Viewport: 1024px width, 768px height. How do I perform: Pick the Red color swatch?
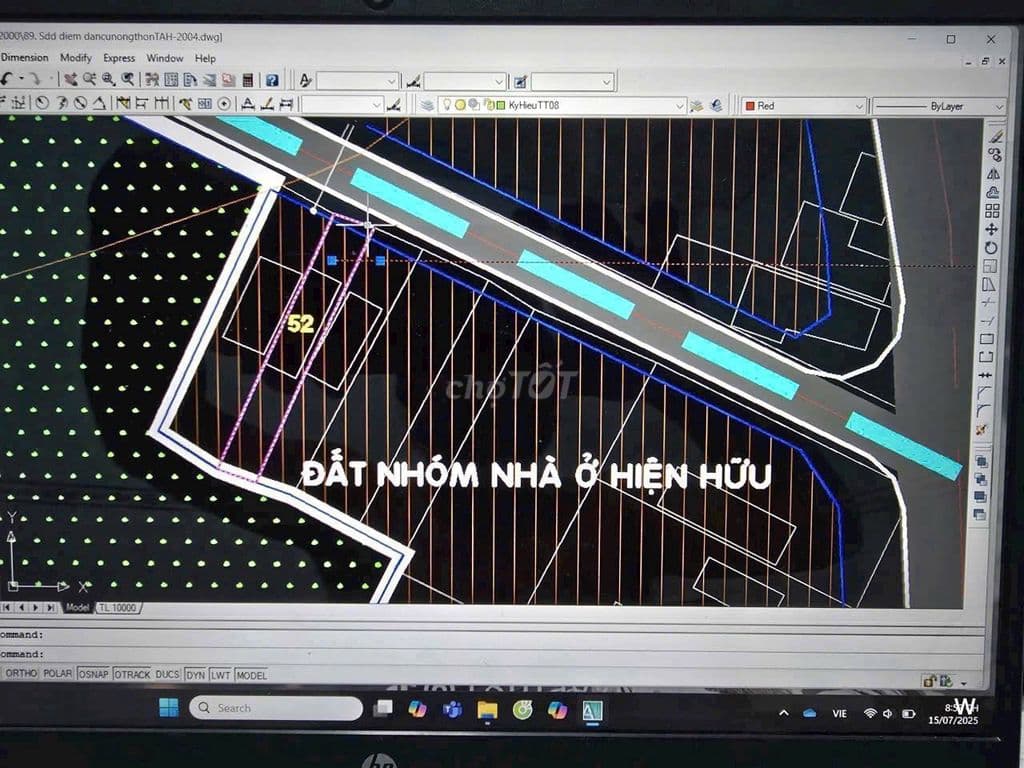748,104
